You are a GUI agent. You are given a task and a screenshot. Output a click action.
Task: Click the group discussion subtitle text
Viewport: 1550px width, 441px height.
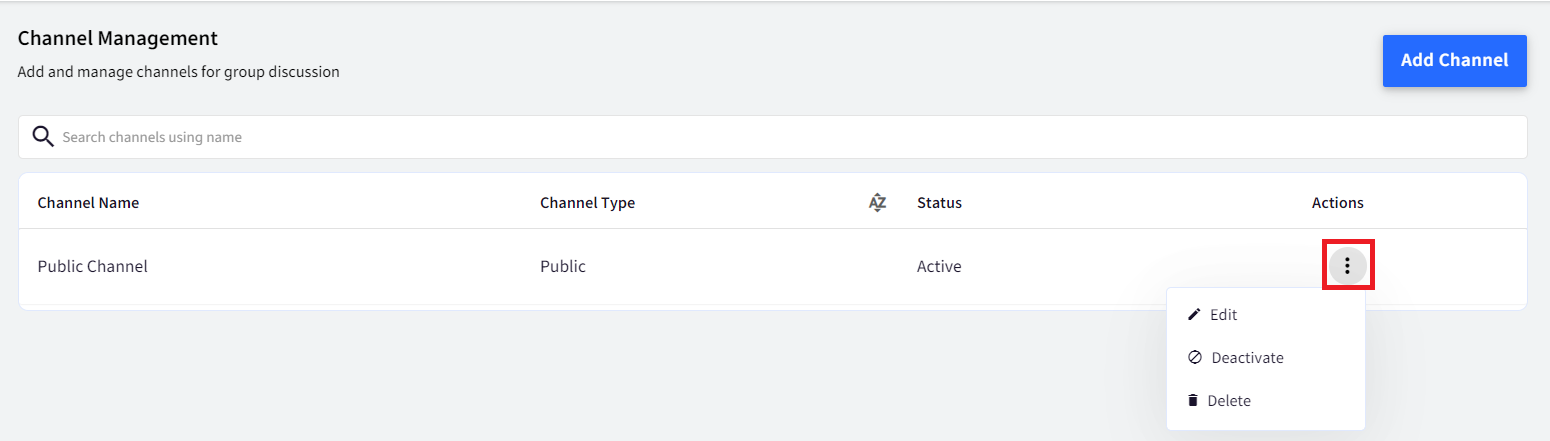(178, 73)
